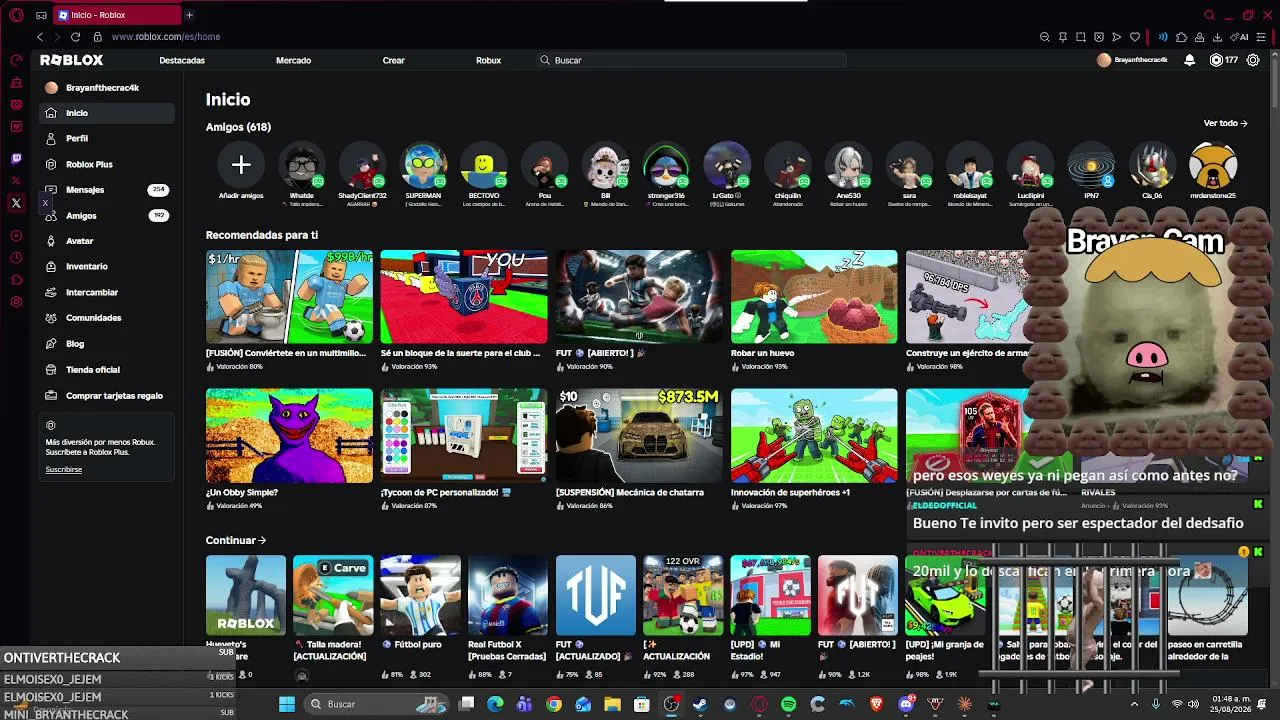This screenshot has height=720, width=1280.
Task: Open Blog in the sidebar
Action: click(107, 343)
